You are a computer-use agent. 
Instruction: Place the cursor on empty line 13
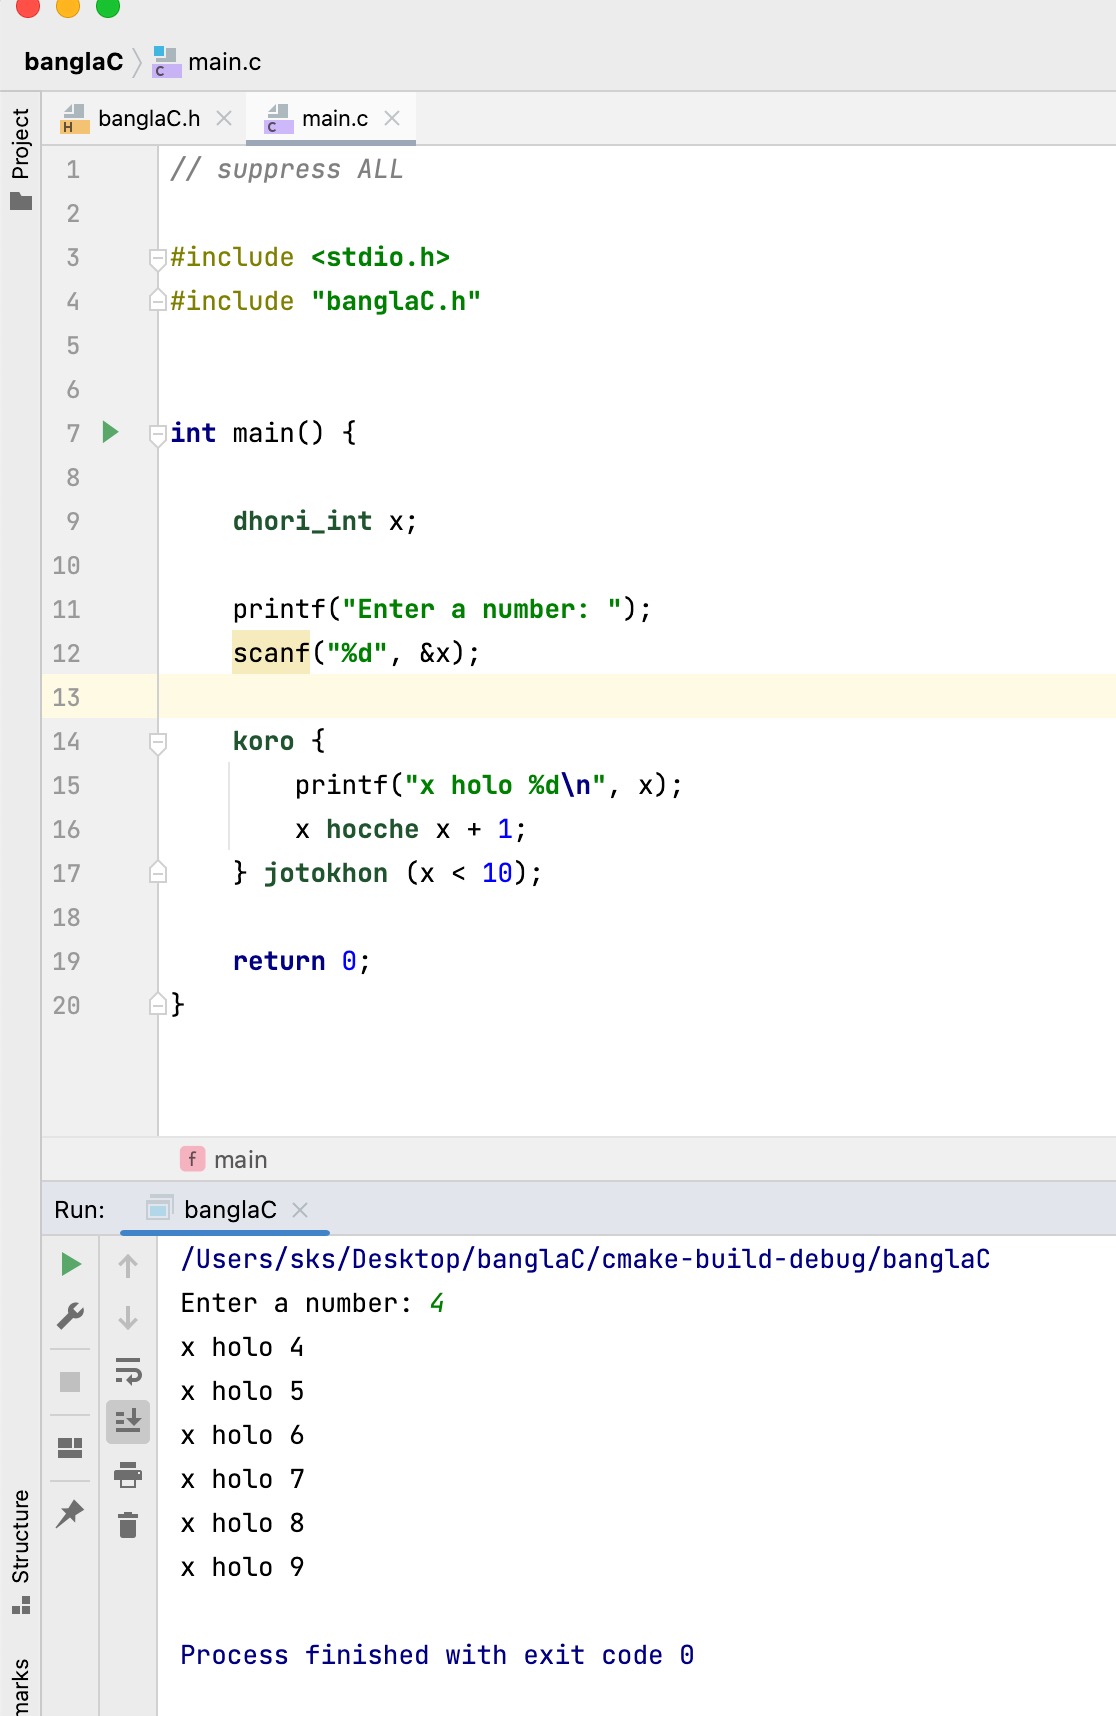tap(636, 696)
